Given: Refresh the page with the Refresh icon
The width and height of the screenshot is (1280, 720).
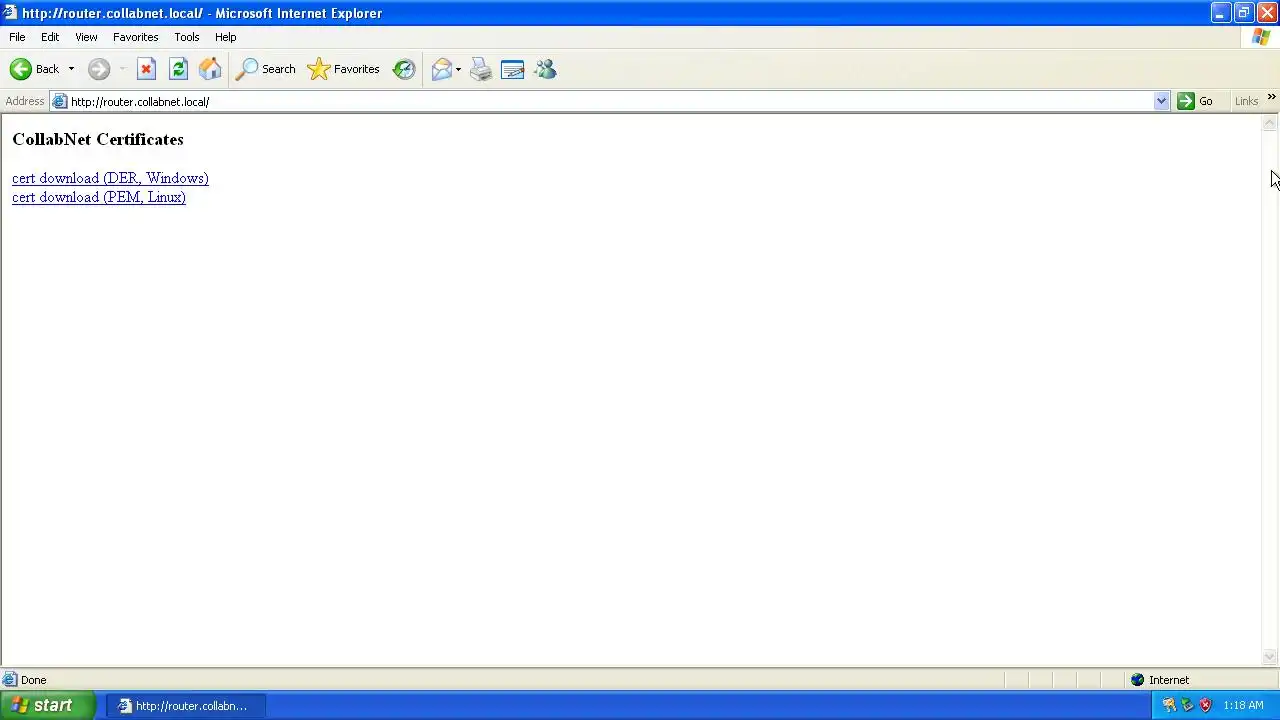Looking at the screenshot, I should [x=178, y=69].
